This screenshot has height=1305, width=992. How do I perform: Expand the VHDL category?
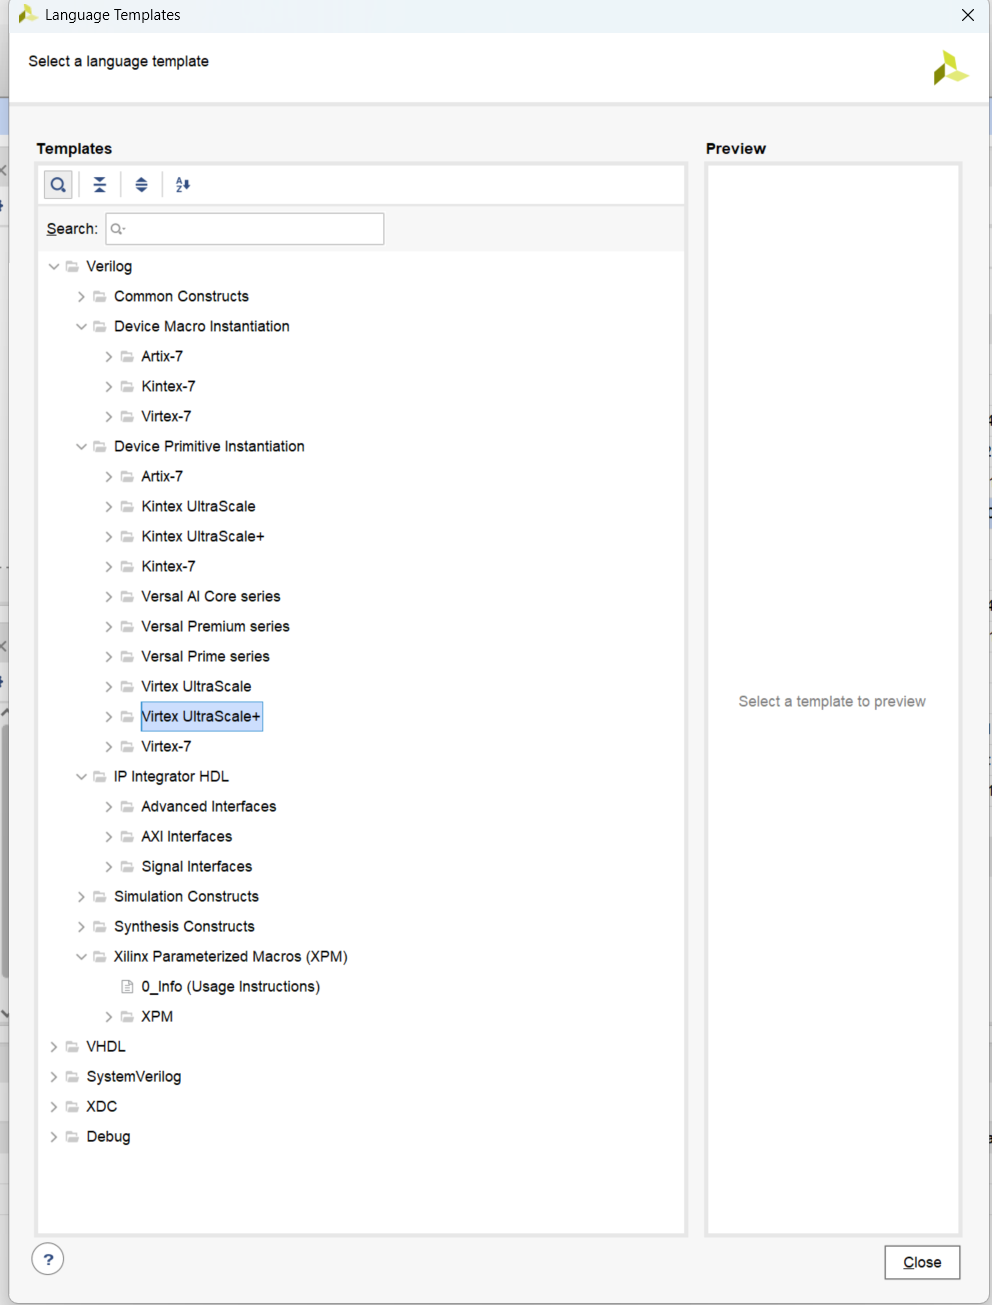pyautogui.click(x=53, y=1046)
